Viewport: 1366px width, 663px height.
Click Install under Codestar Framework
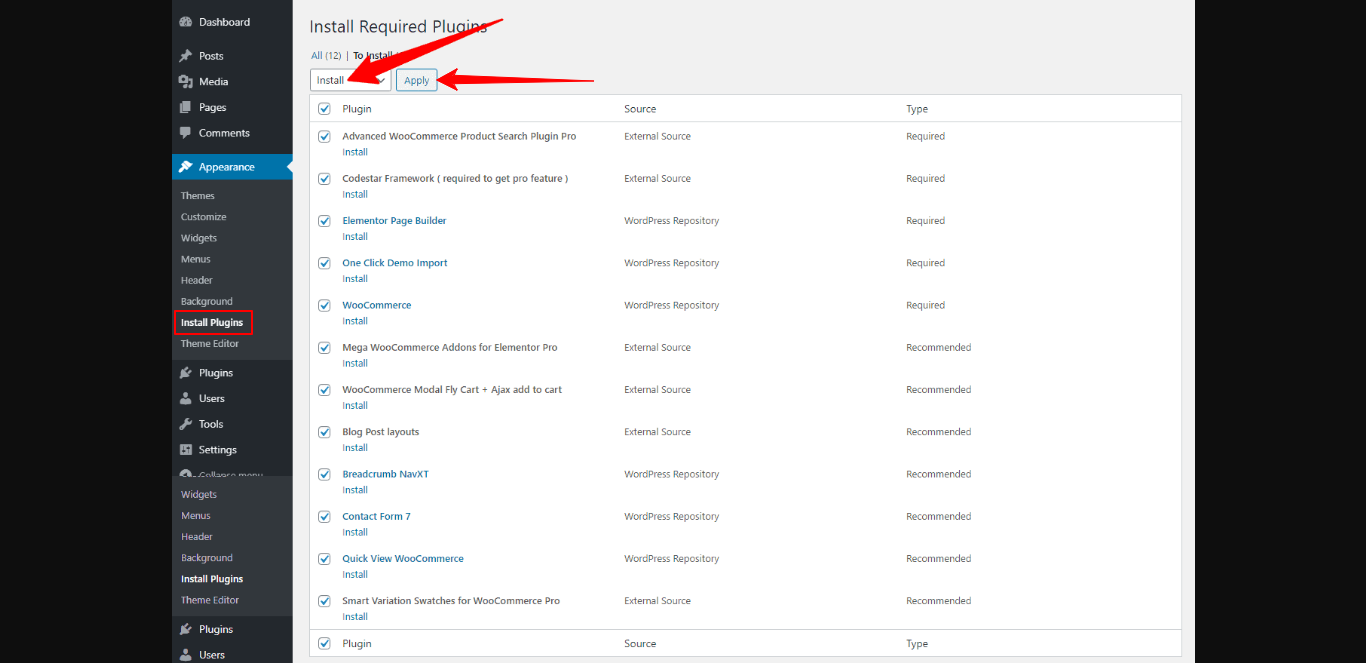[x=355, y=194]
